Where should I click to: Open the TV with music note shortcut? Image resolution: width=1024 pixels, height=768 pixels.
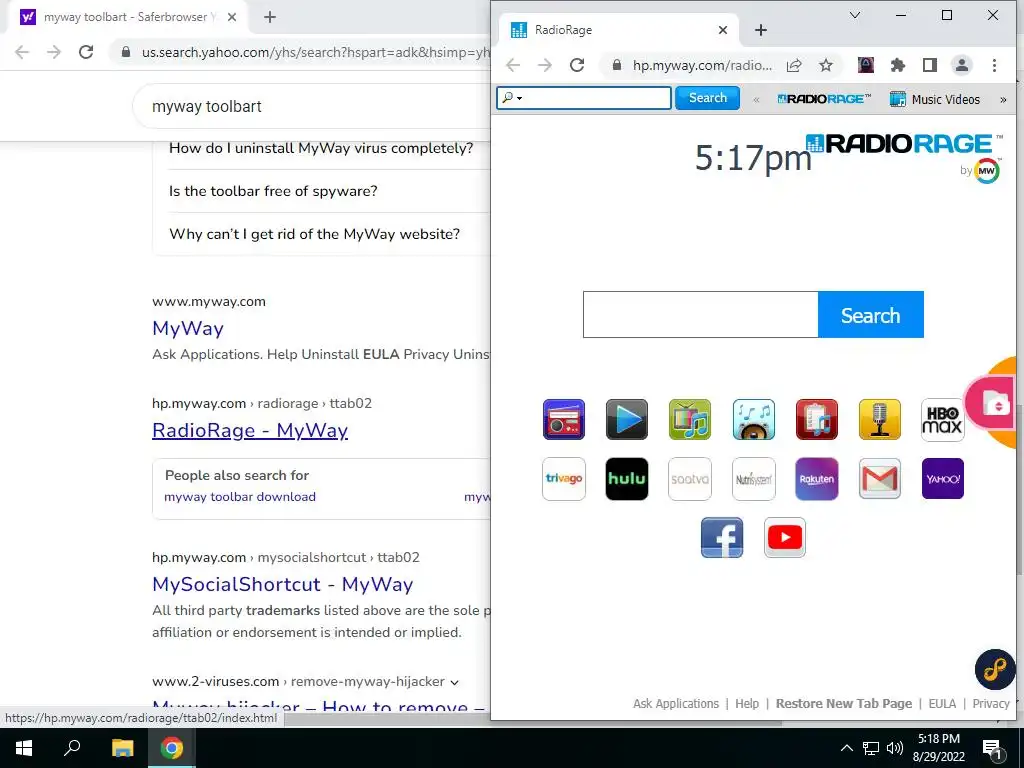point(690,419)
